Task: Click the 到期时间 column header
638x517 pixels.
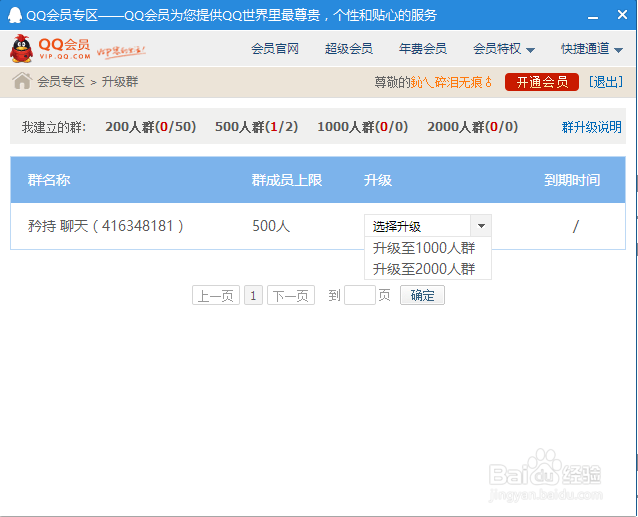Action: coord(572,180)
